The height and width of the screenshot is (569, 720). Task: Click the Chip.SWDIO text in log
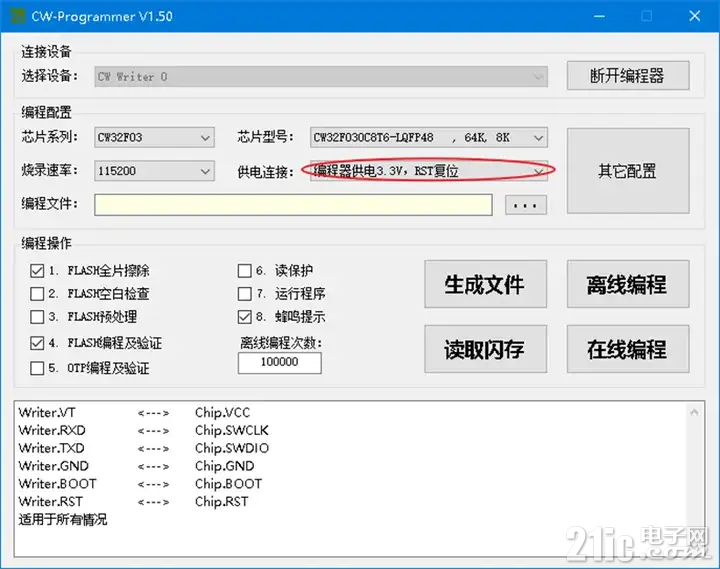(232, 448)
